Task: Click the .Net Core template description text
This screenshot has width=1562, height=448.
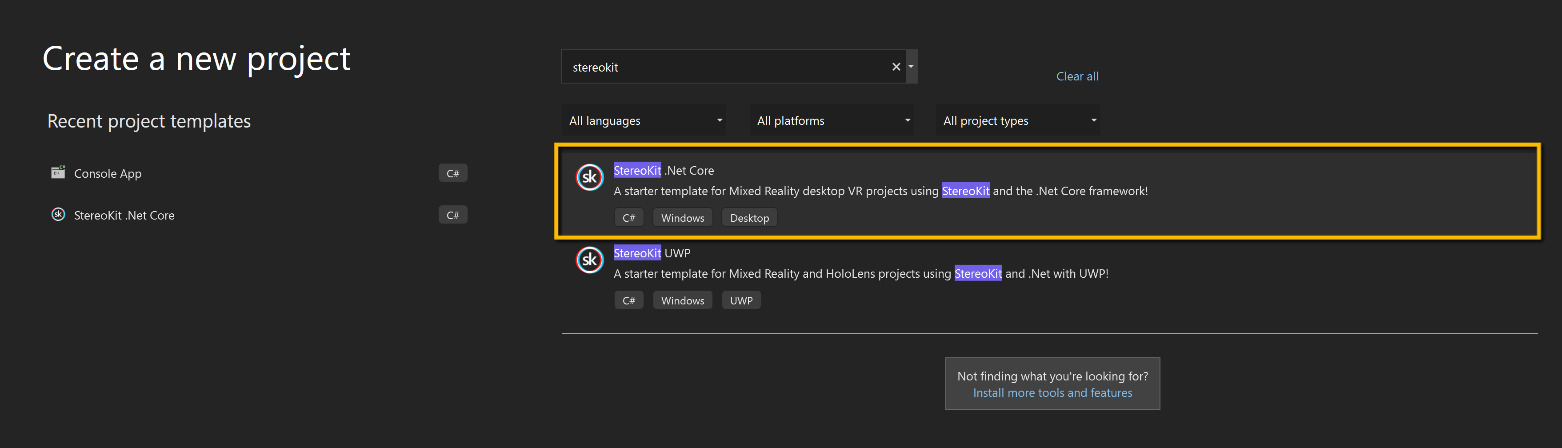Action: [881, 190]
